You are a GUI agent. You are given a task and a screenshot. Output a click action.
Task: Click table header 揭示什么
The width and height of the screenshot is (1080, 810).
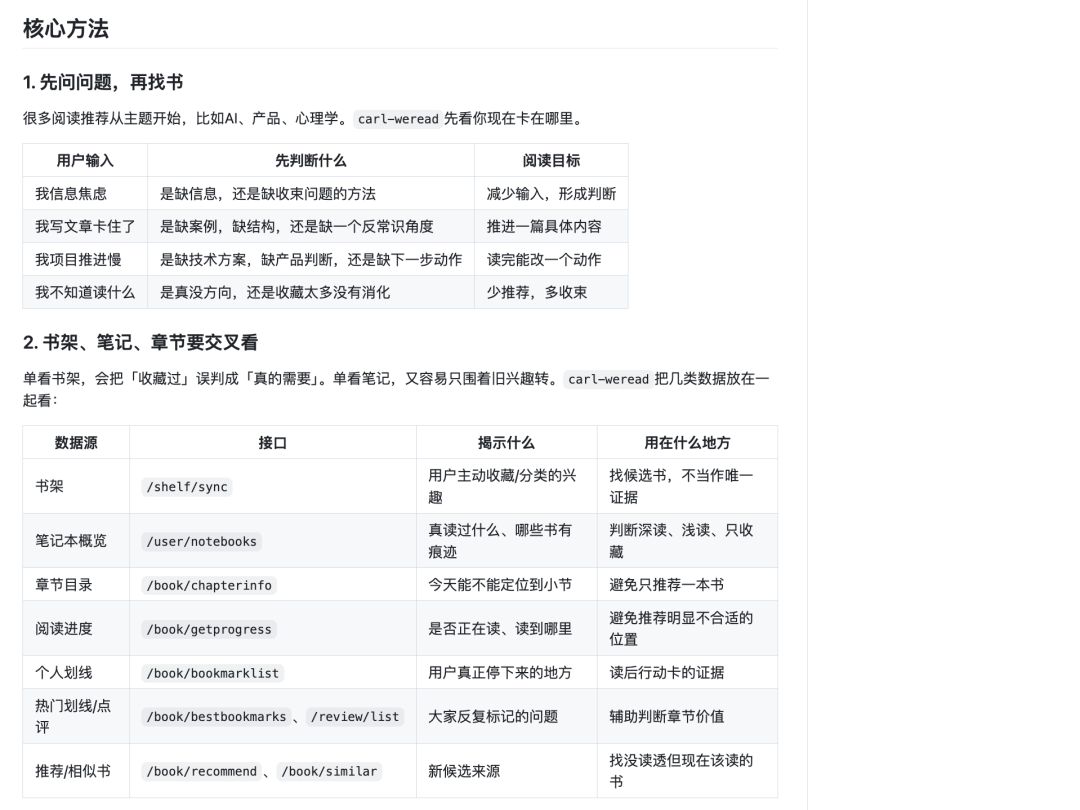pyautogui.click(x=506, y=442)
